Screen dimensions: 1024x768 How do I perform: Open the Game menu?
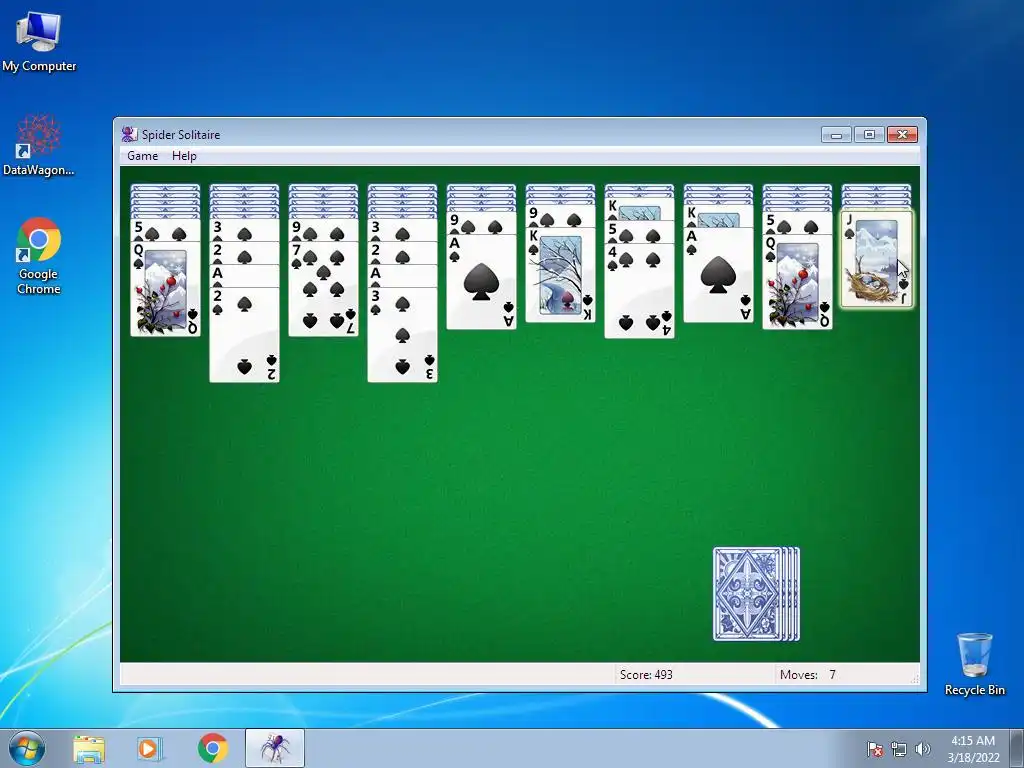[142, 155]
